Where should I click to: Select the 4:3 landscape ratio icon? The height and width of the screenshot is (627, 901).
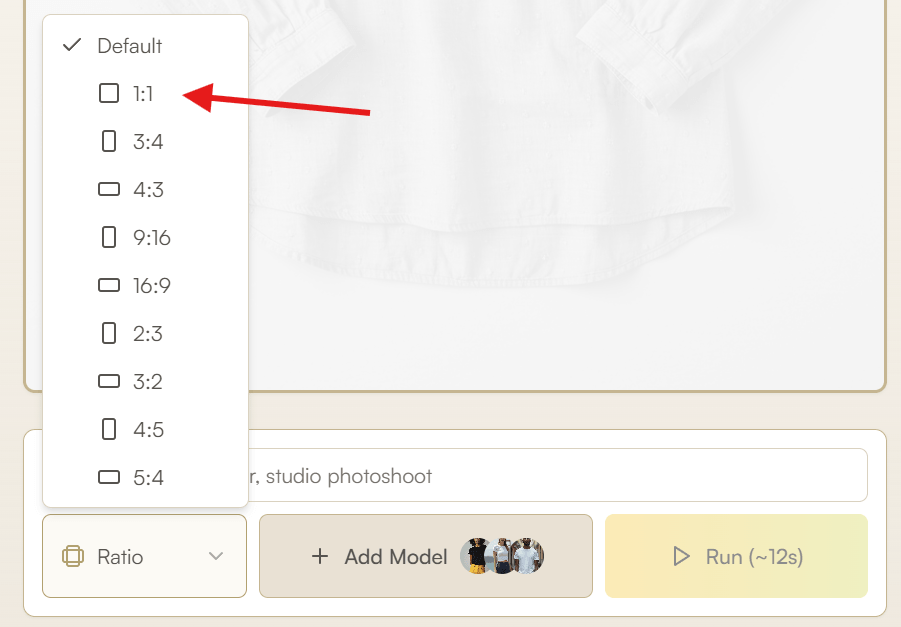coord(109,190)
